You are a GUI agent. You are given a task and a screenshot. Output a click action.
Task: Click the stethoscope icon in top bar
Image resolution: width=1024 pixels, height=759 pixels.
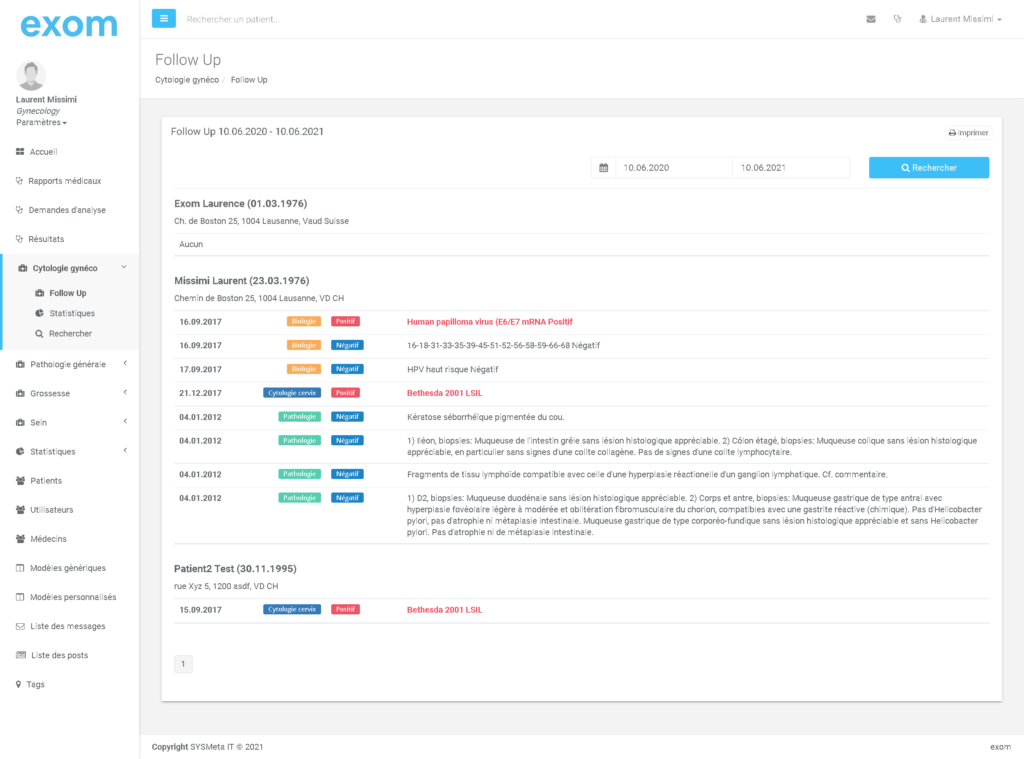click(897, 19)
